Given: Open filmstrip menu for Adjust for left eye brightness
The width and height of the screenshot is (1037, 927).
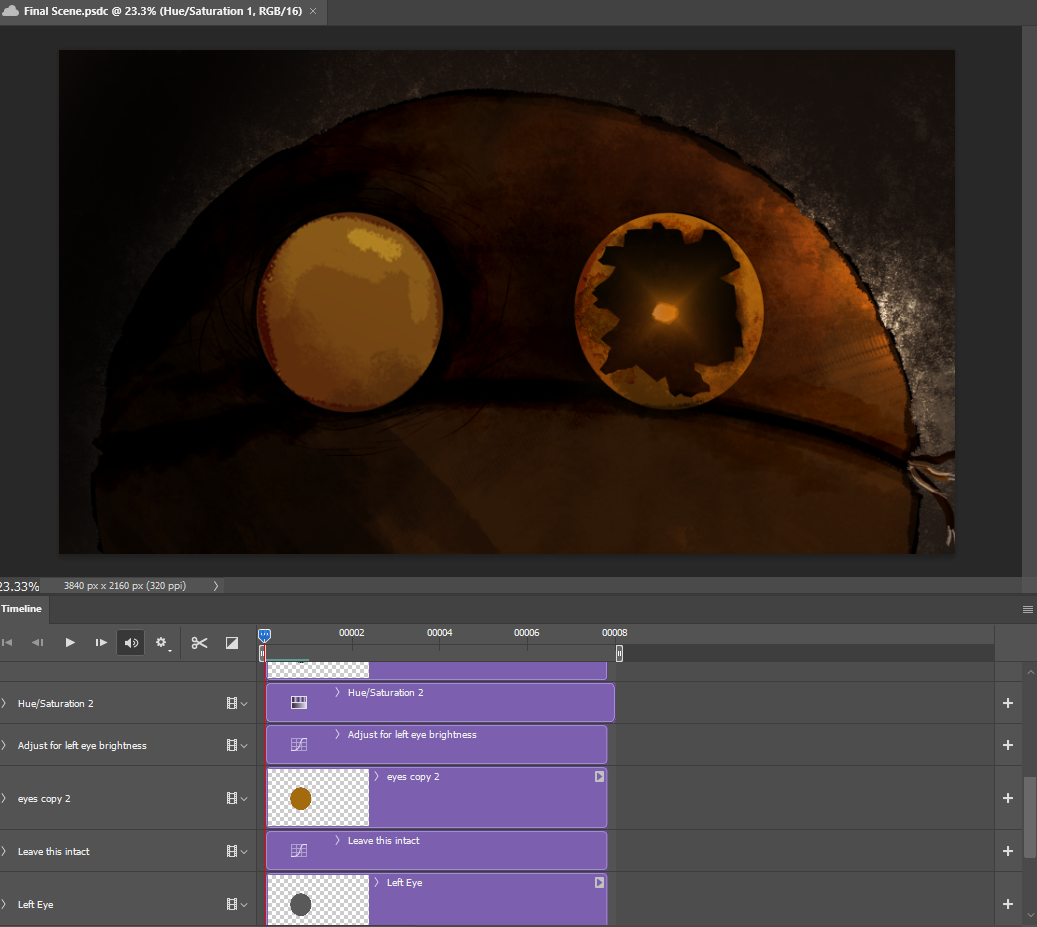Looking at the screenshot, I should [236, 745].
